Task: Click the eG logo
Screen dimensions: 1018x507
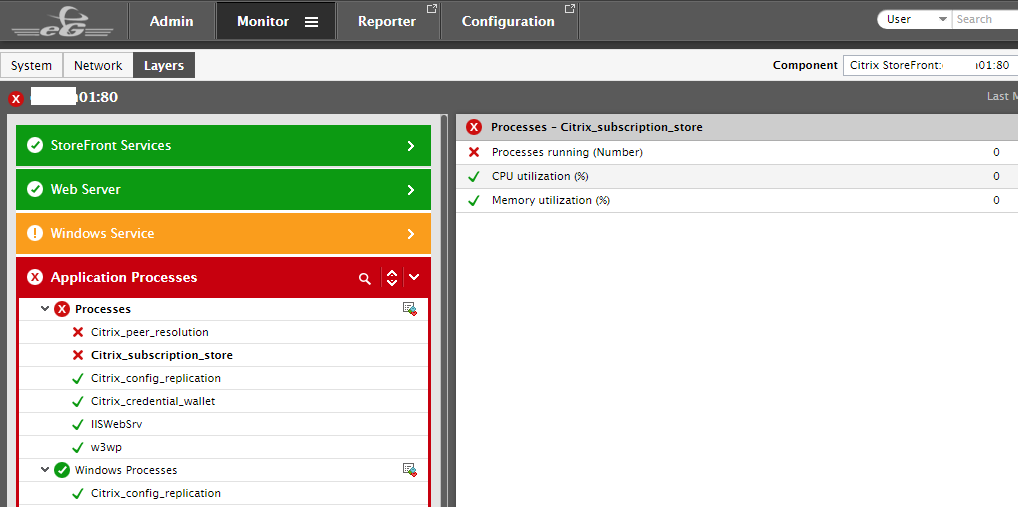Action: pyautogui.click(x=62, y=21)
